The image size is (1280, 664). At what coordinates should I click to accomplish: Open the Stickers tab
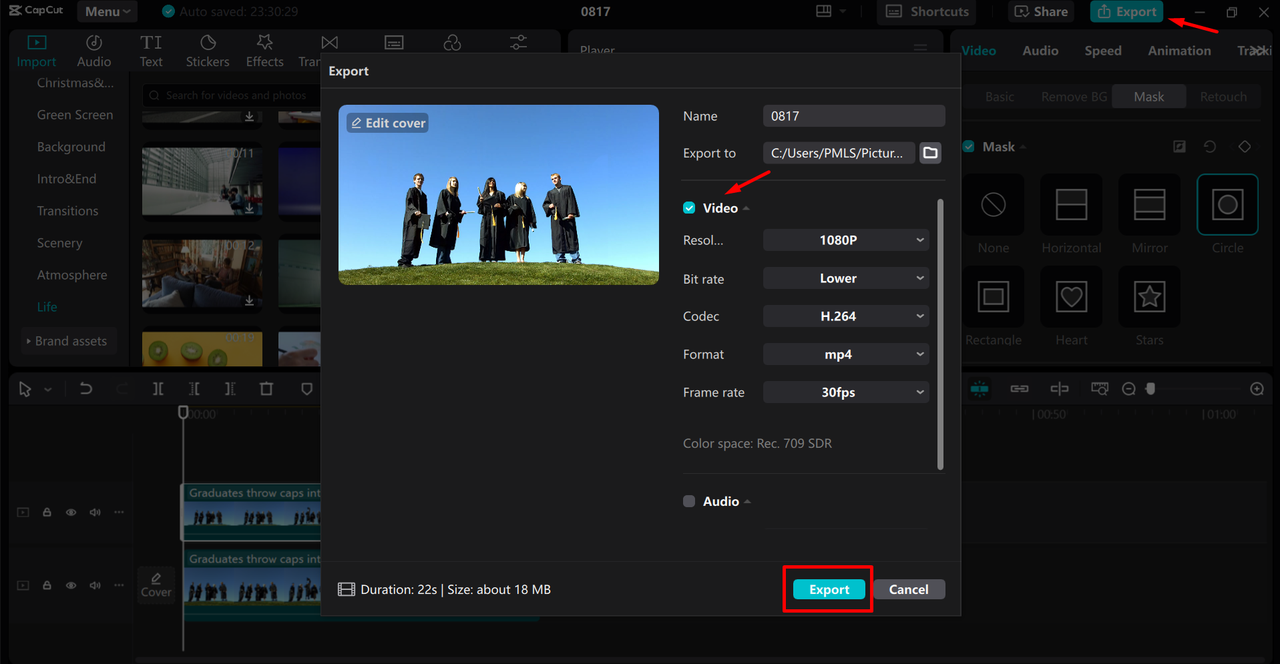208,50
